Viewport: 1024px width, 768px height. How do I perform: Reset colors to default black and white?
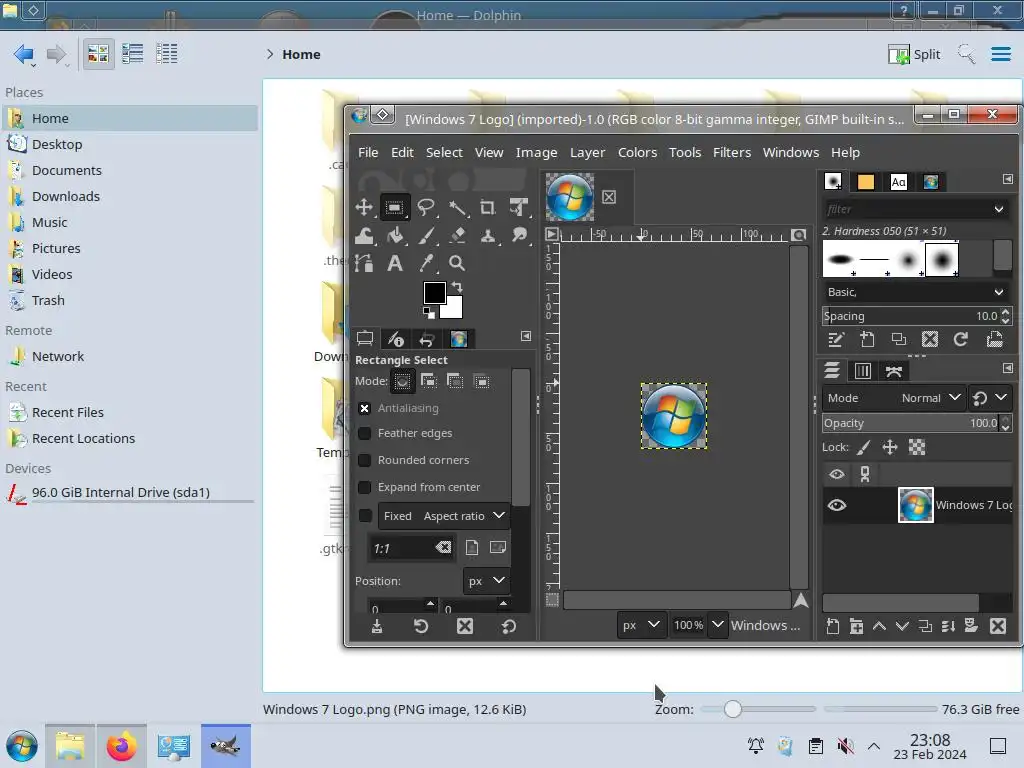(428, 313)
